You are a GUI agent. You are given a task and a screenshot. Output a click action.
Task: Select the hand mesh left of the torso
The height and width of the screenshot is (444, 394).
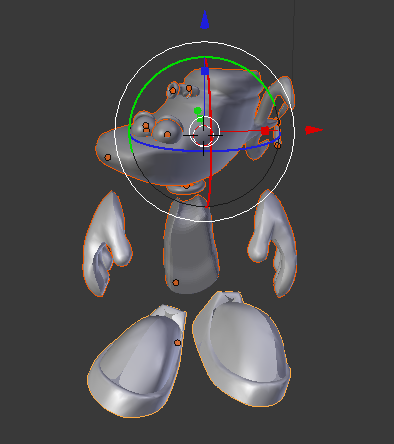pyautogui.click(x=106, y=243)
